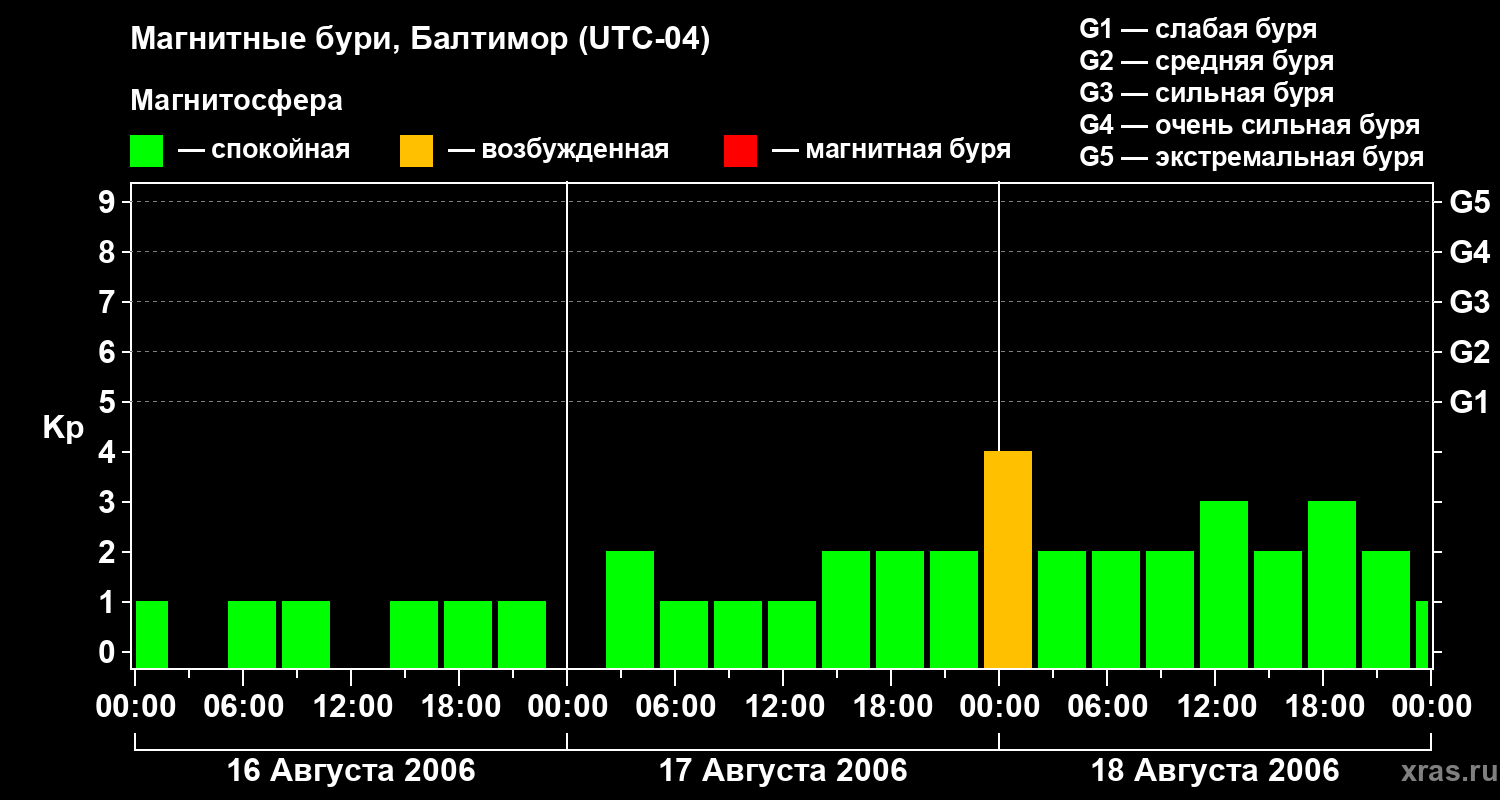This screenshot has height=800, width=1500.
Task: Click the 'G2 — средняя буря' legend entry
Action: coord(1206,61)
